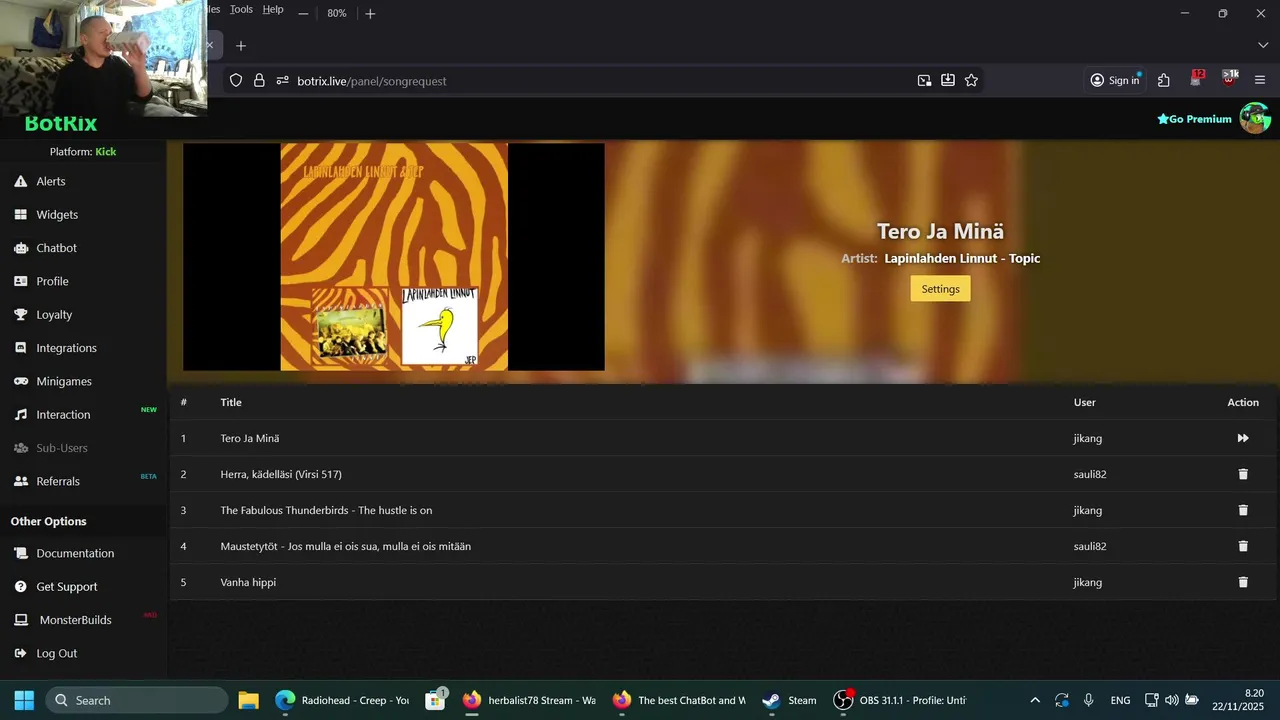This screenshot has height=720, width=1280.
Task: Delete Herra, kädelläsi song request
Action: point(1243,474)
